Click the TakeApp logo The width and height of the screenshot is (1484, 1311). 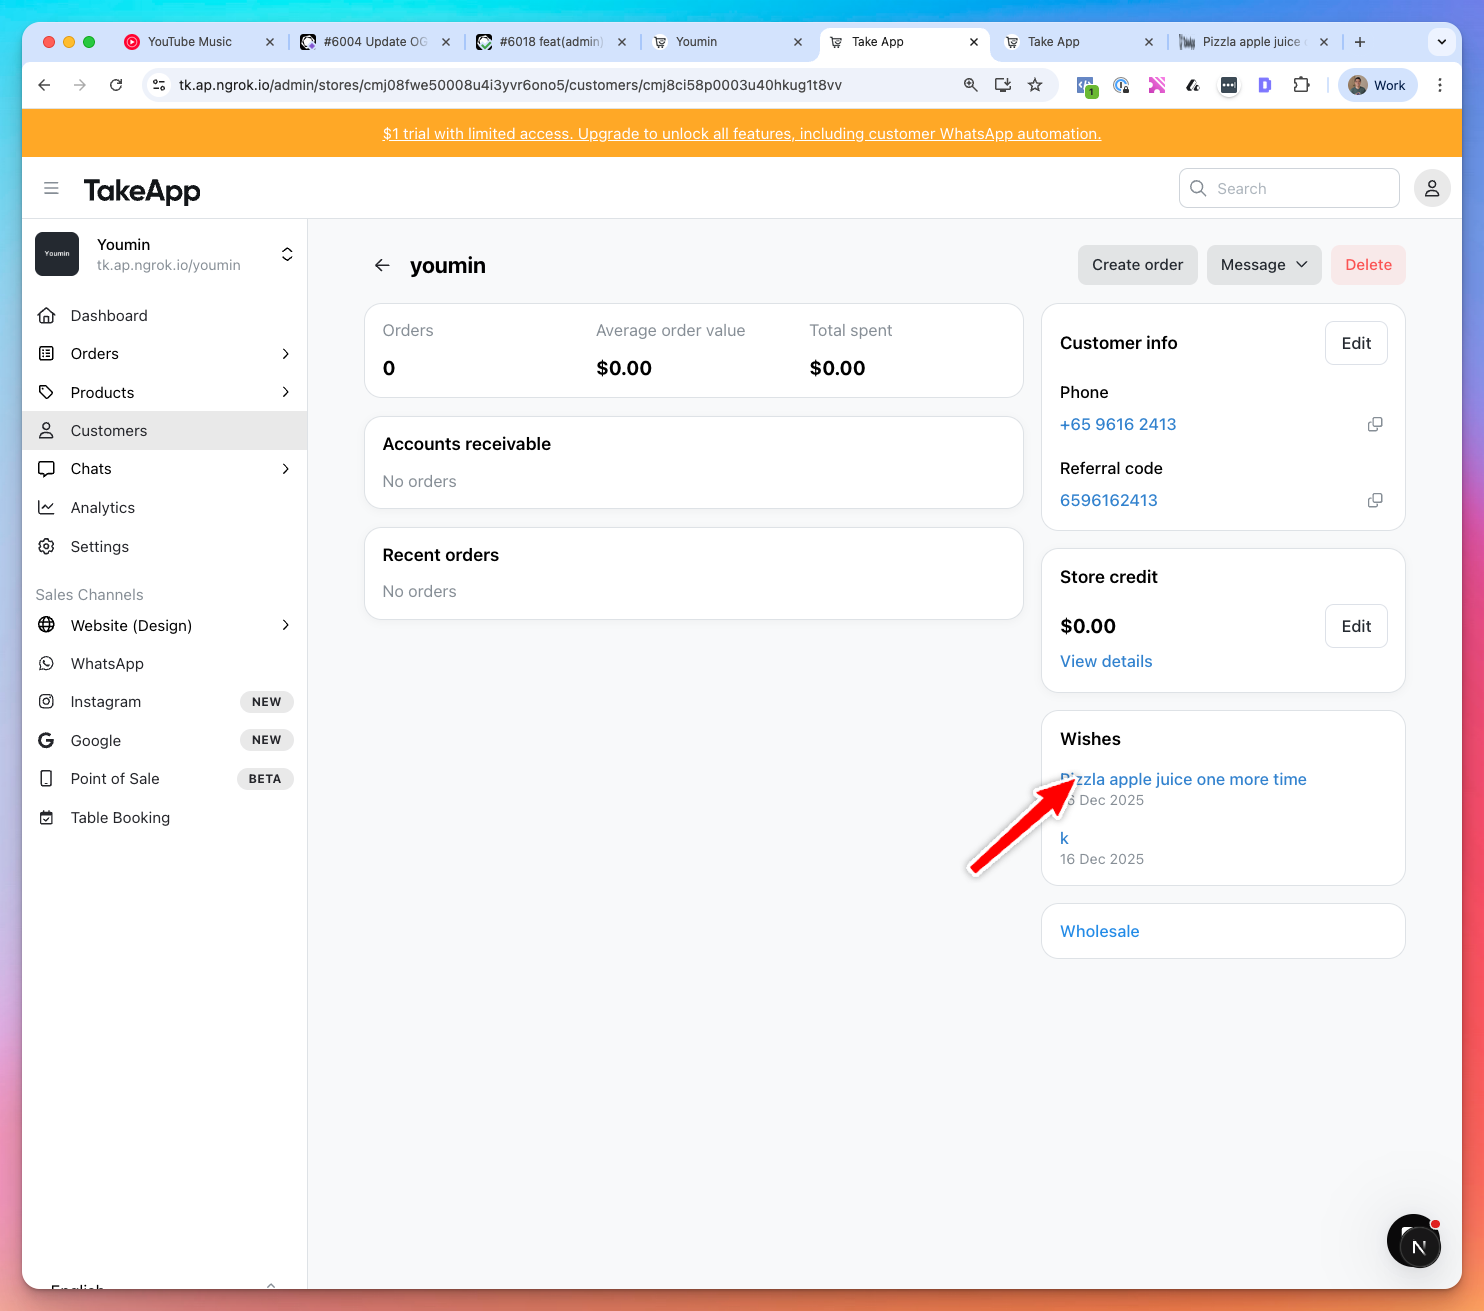click(x=142, y=190)
